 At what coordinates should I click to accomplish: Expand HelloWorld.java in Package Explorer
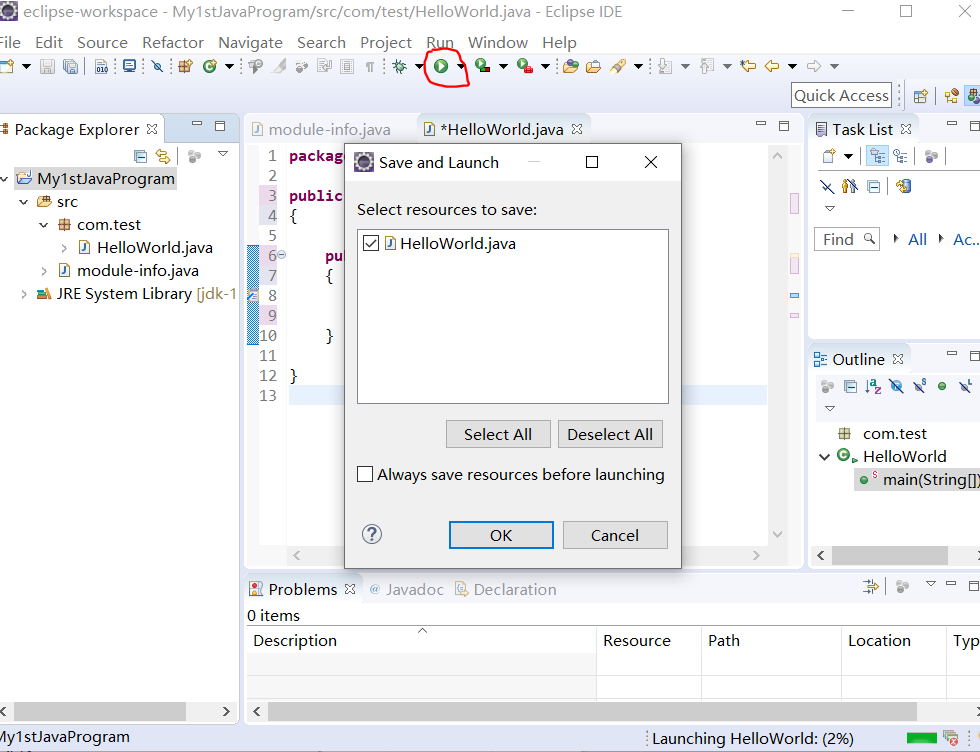tap(64, 248)
